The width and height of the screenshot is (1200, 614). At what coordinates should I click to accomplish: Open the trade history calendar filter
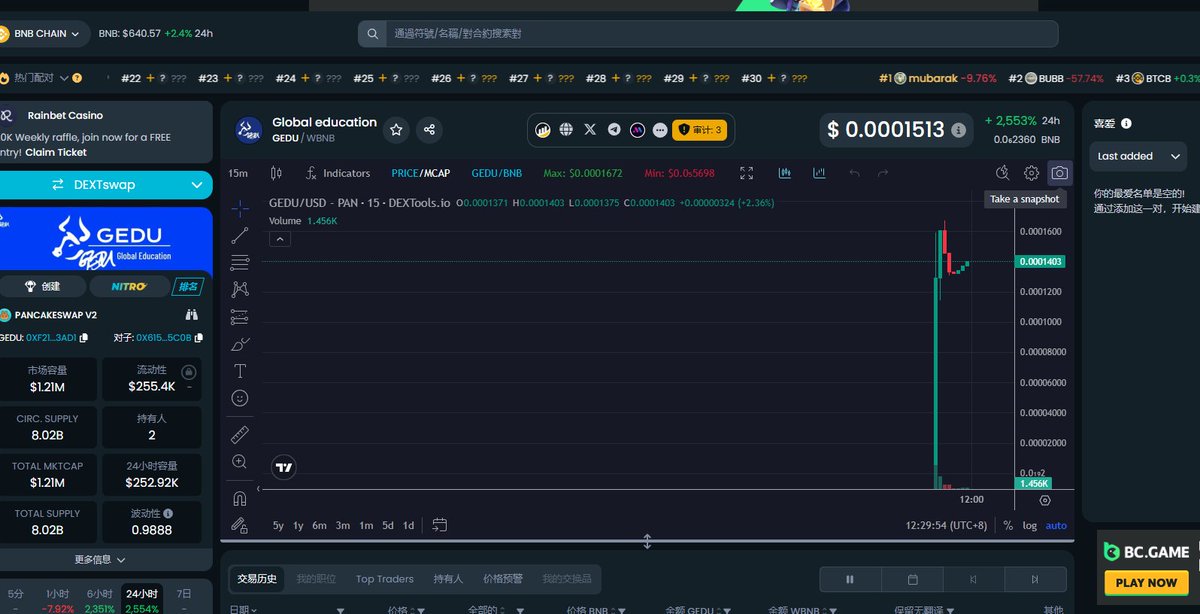click(x=912, y=579)
